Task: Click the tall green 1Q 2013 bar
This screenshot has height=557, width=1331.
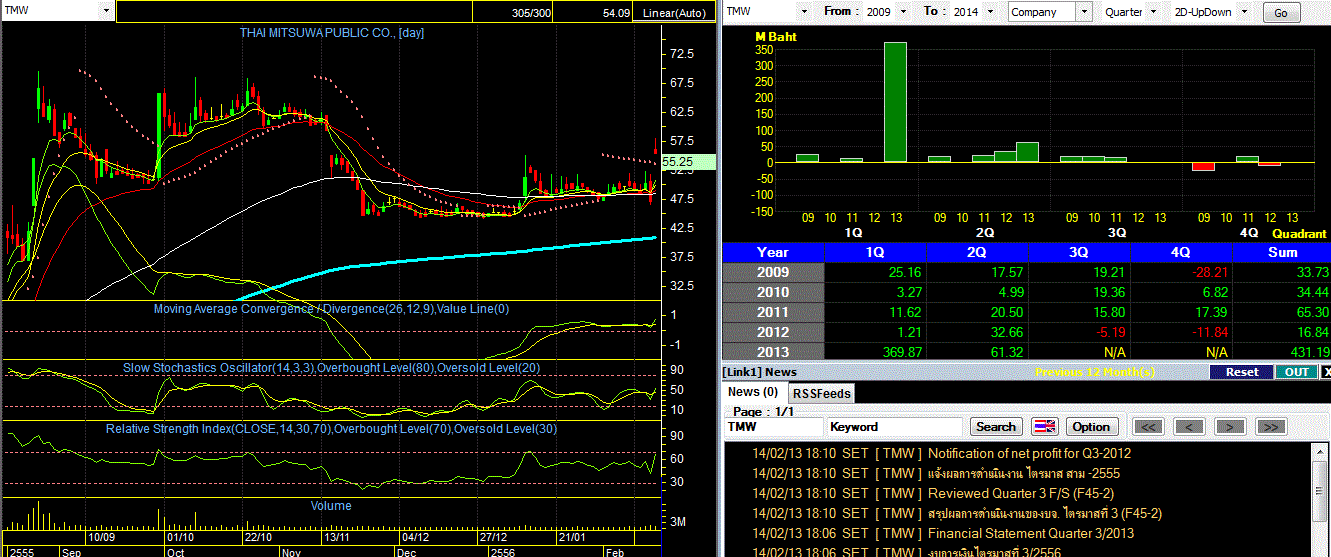Action: click(895, 102)
